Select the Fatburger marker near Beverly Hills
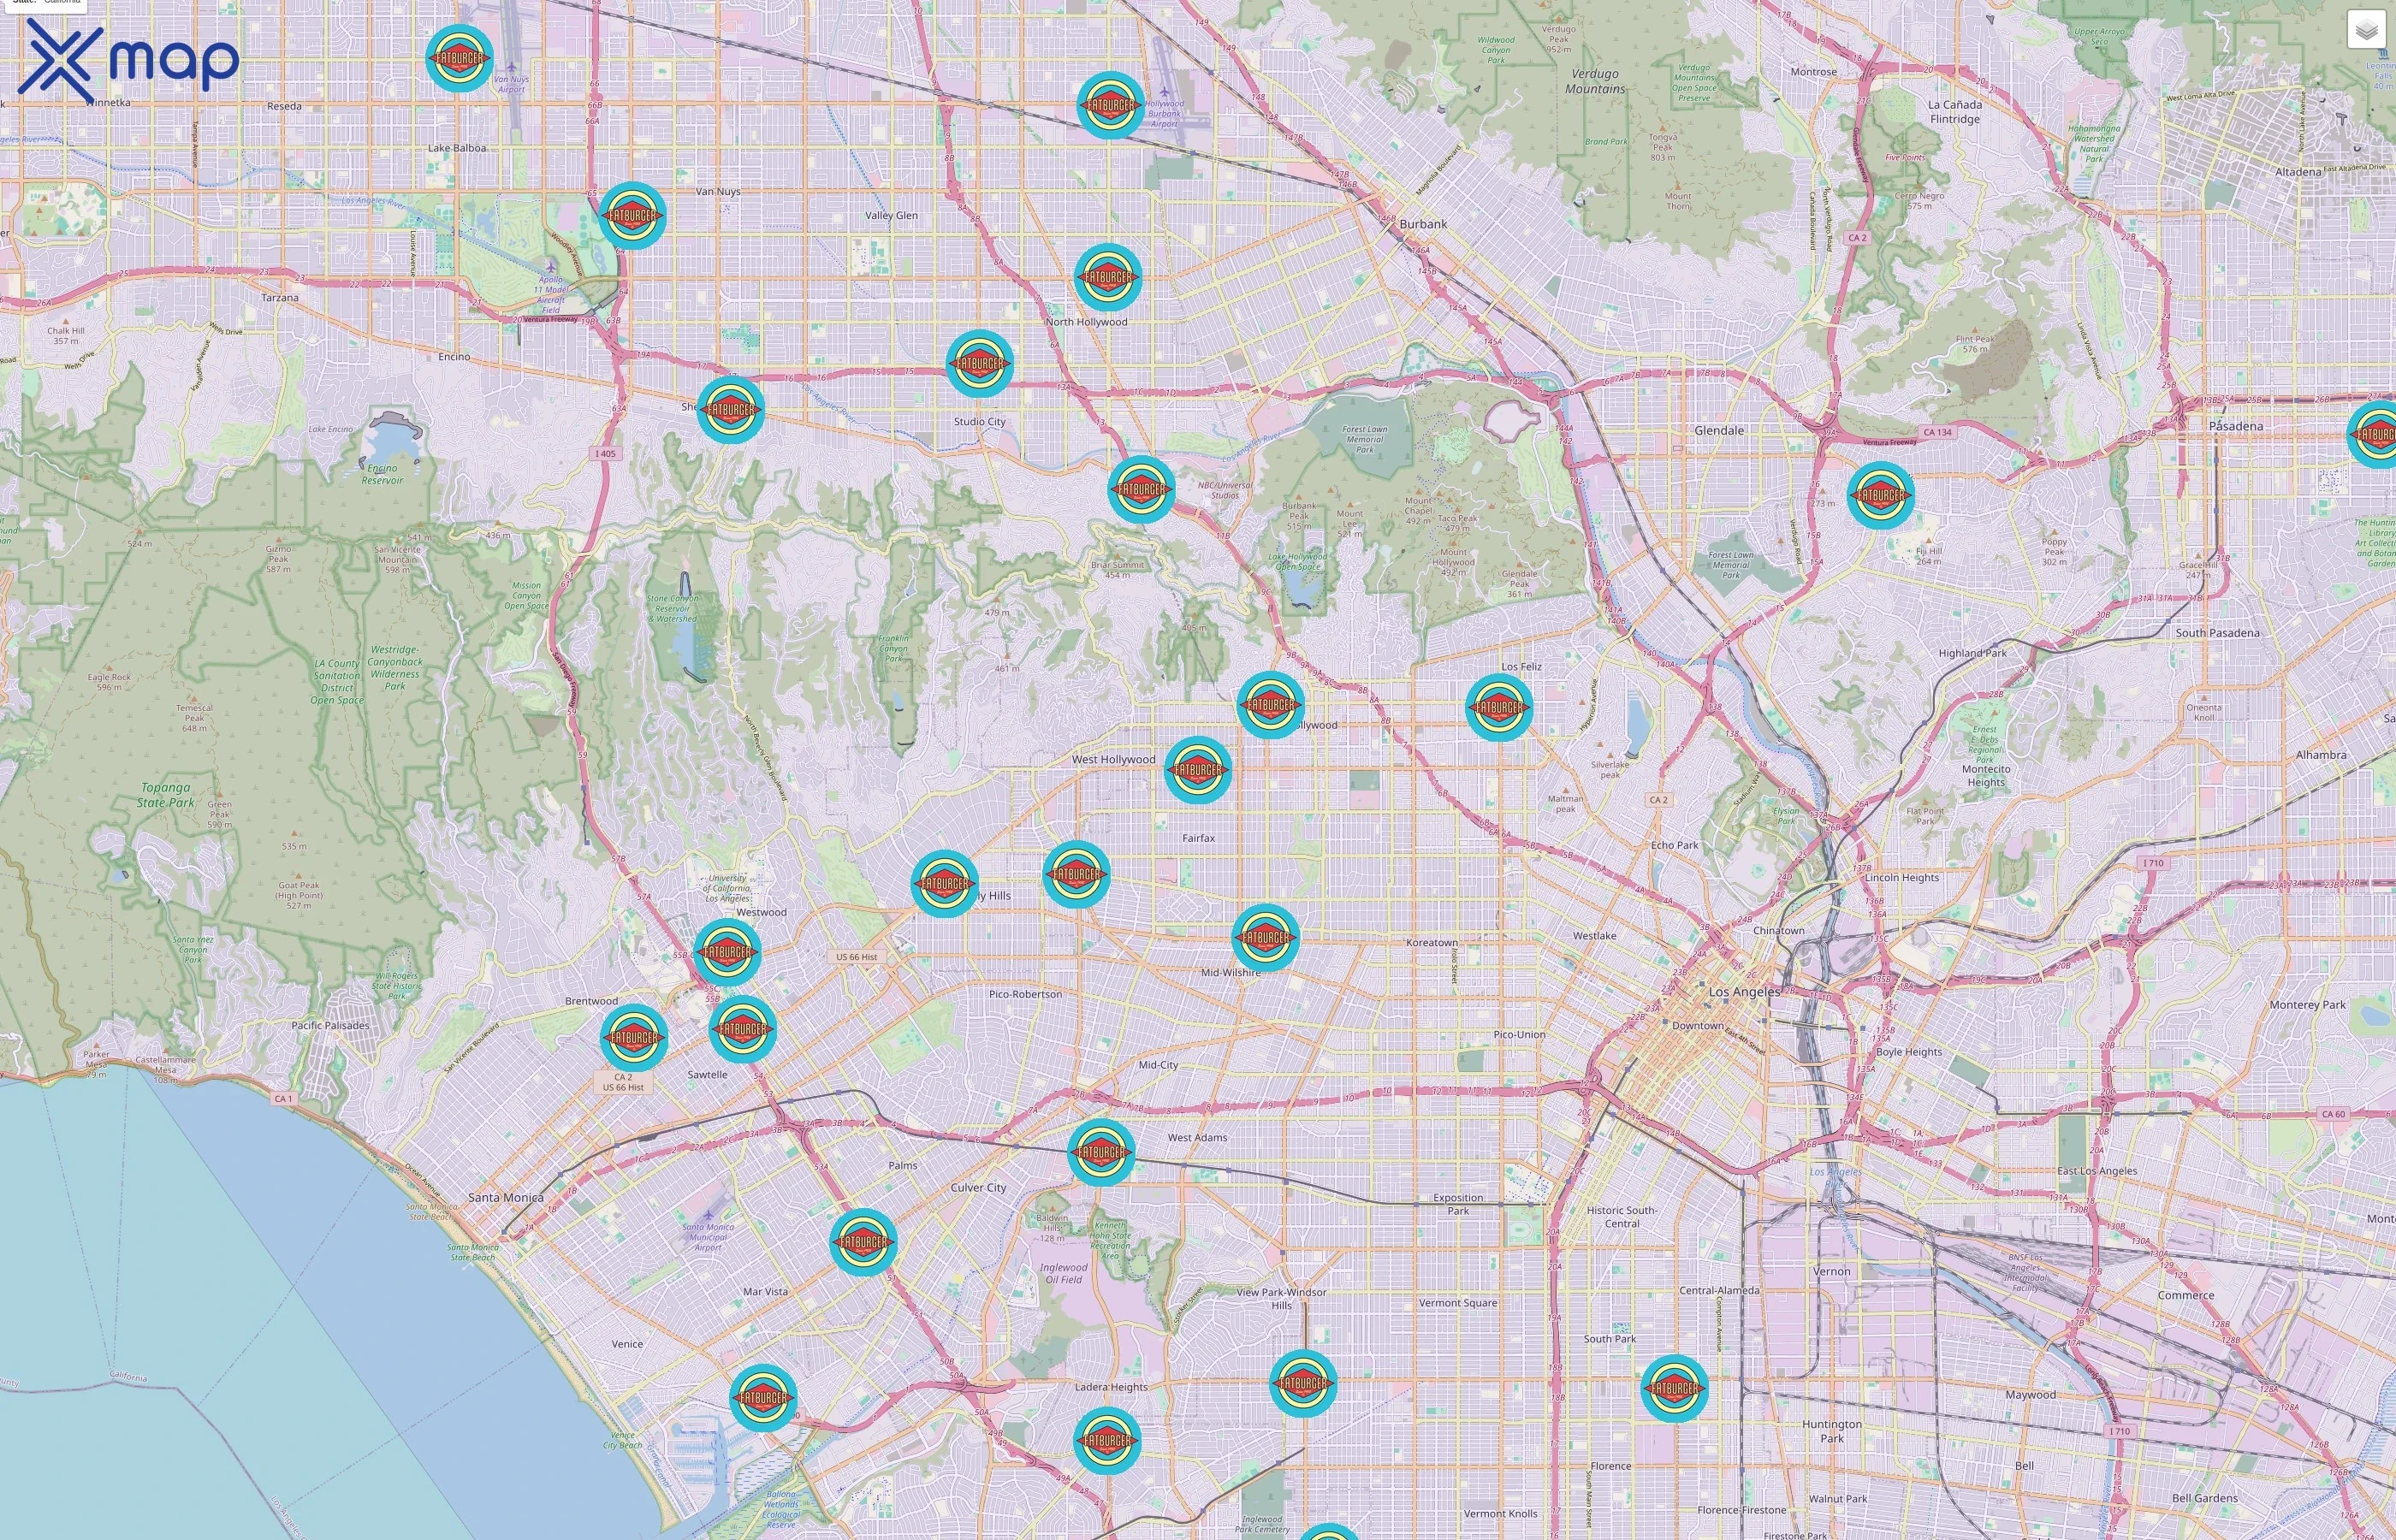The height and width of the screenshot is (1540, 2396). [x=944, y=884]
